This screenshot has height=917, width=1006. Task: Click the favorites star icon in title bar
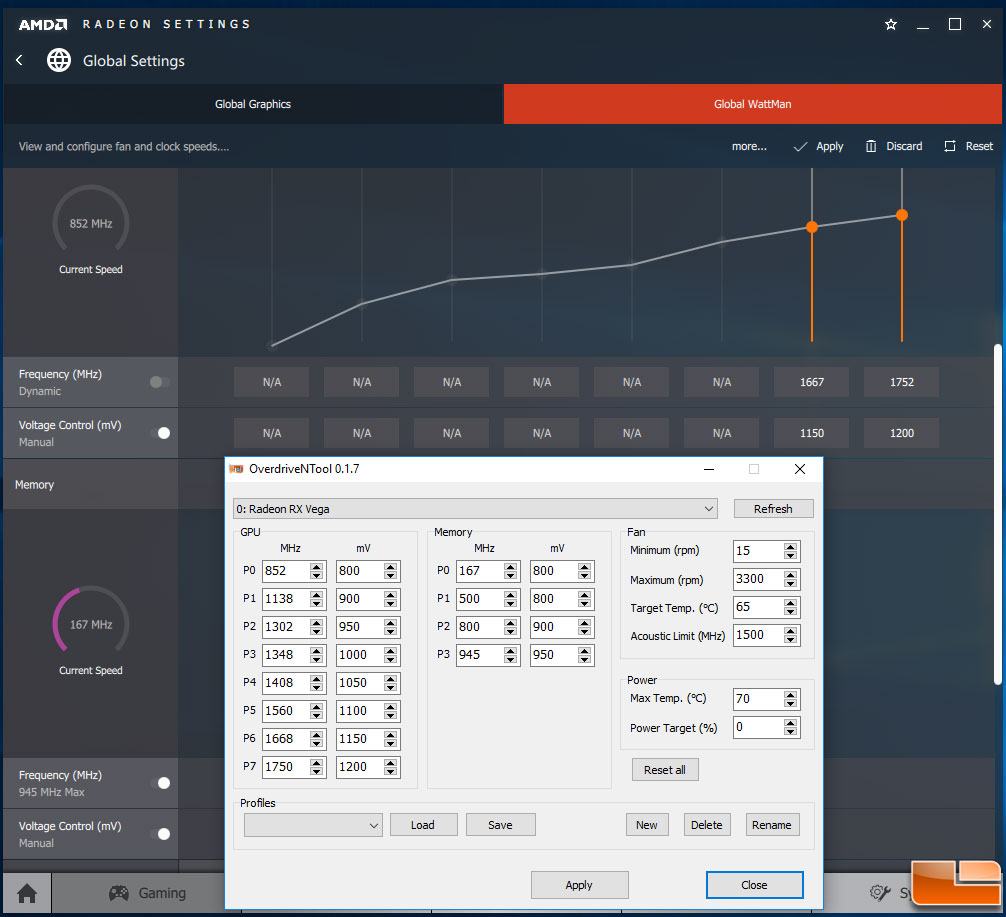click(x=891, y=24)
